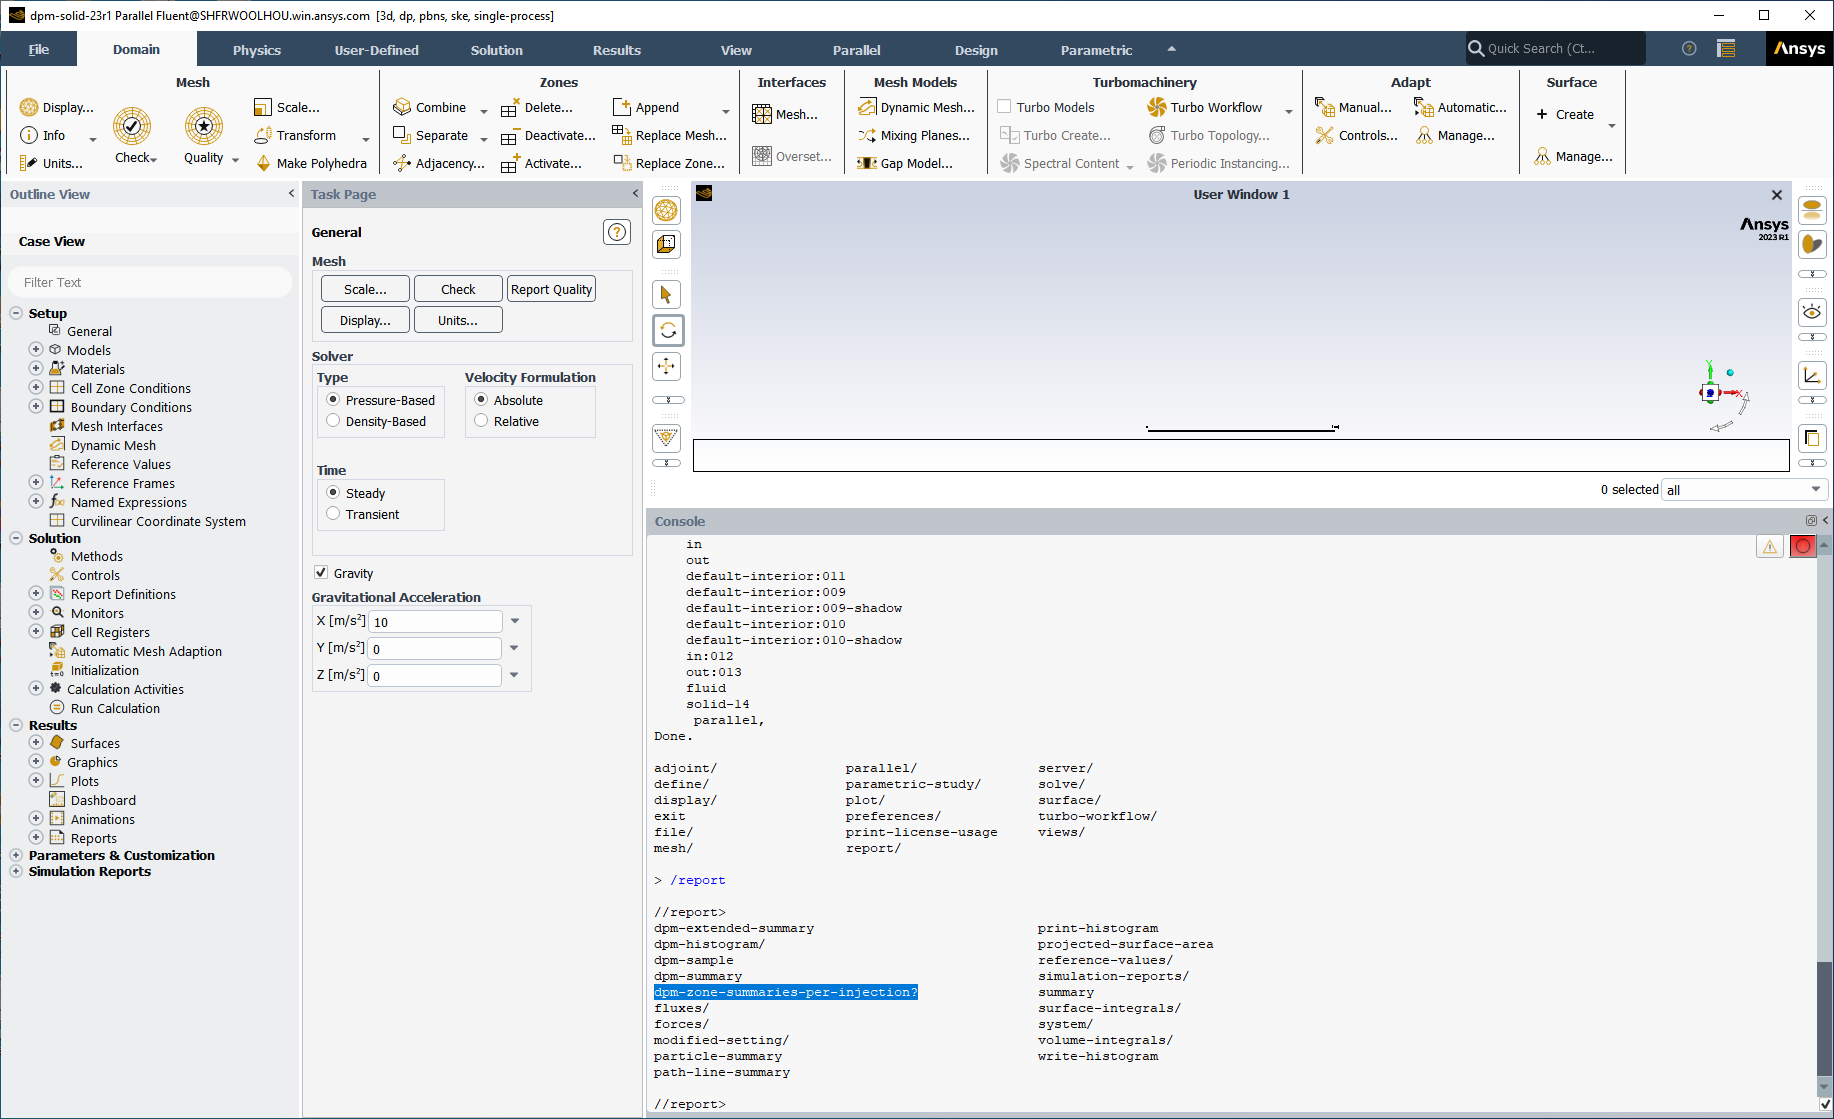Click the console warning triangle icon
The height and width of the screenshot is (1119, 1834).
[x=1770, y=546]
